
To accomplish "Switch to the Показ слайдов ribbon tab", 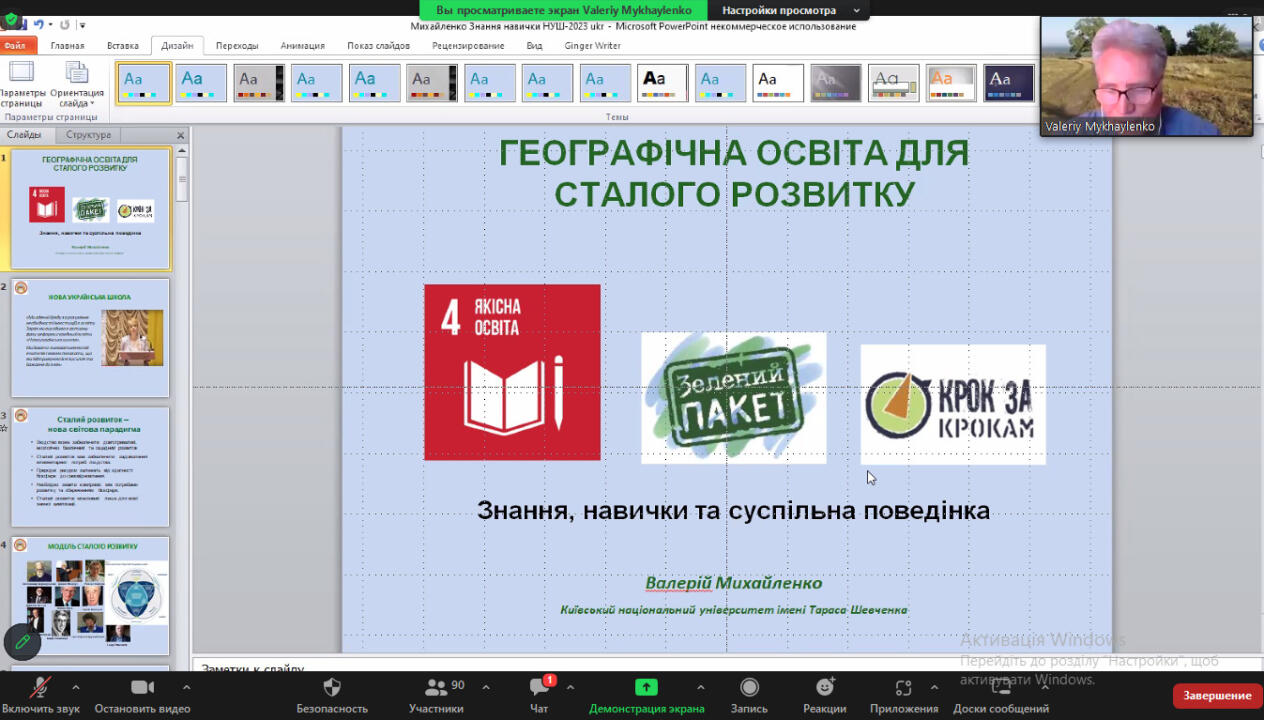I will click(379, 45).
